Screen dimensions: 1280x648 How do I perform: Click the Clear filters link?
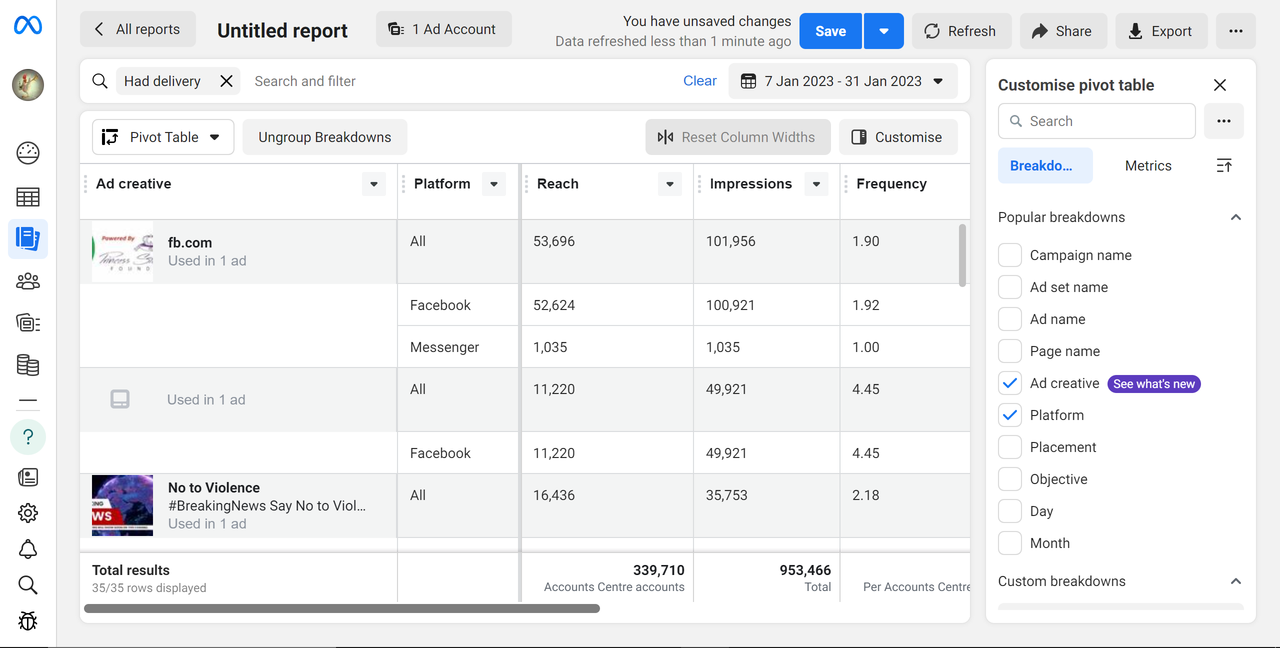pos(700,81)
